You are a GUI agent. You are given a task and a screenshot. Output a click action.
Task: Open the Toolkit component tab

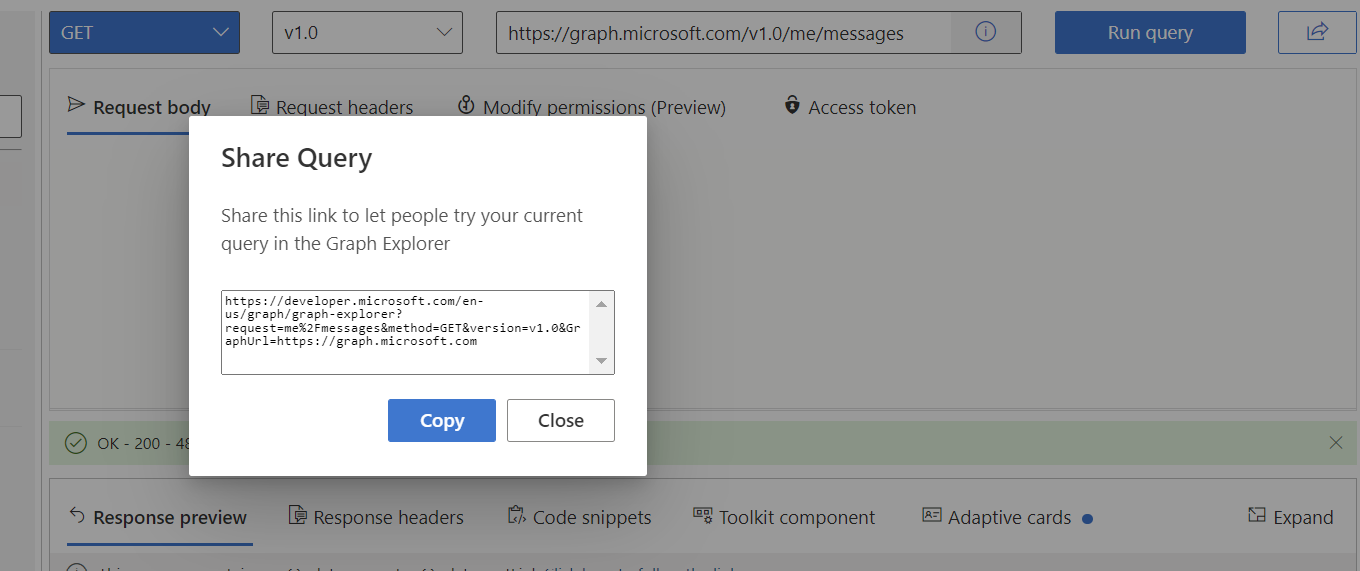pyautogui.click(x=784, y=517)
